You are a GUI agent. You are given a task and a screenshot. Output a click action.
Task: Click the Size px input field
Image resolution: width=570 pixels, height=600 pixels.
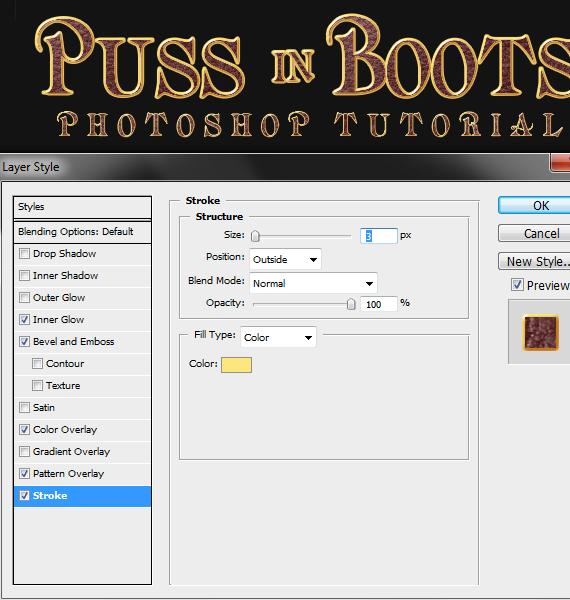378,236
